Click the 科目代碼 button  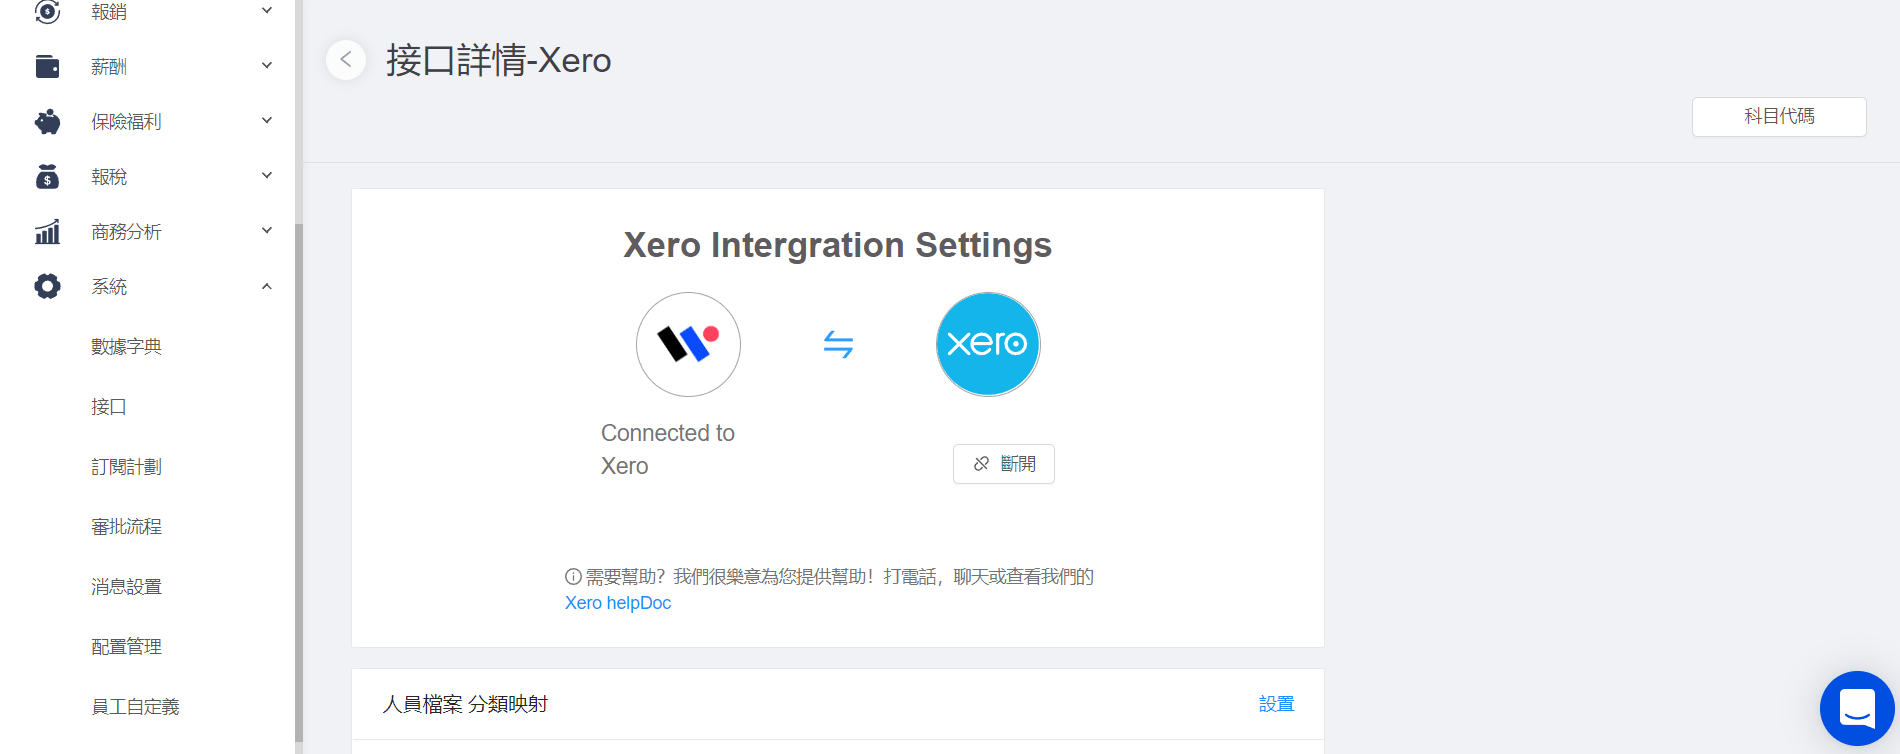pos(1779,116)
